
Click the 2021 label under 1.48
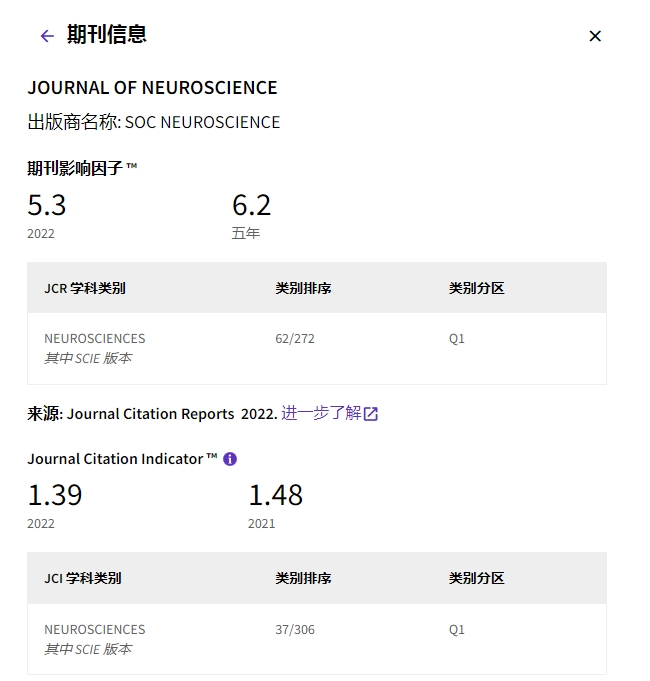click(261, 524)
